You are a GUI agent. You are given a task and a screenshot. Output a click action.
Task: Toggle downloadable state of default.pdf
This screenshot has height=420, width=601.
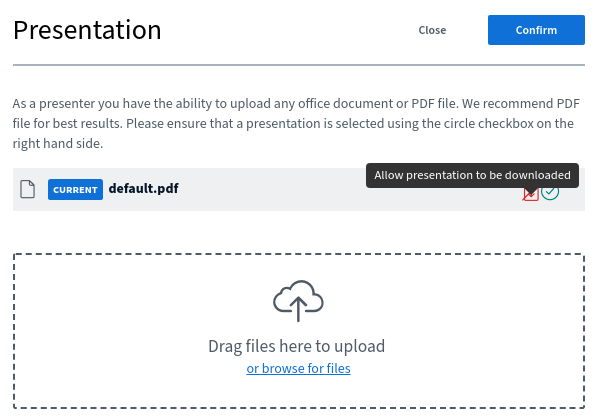[x=530, y=194]
